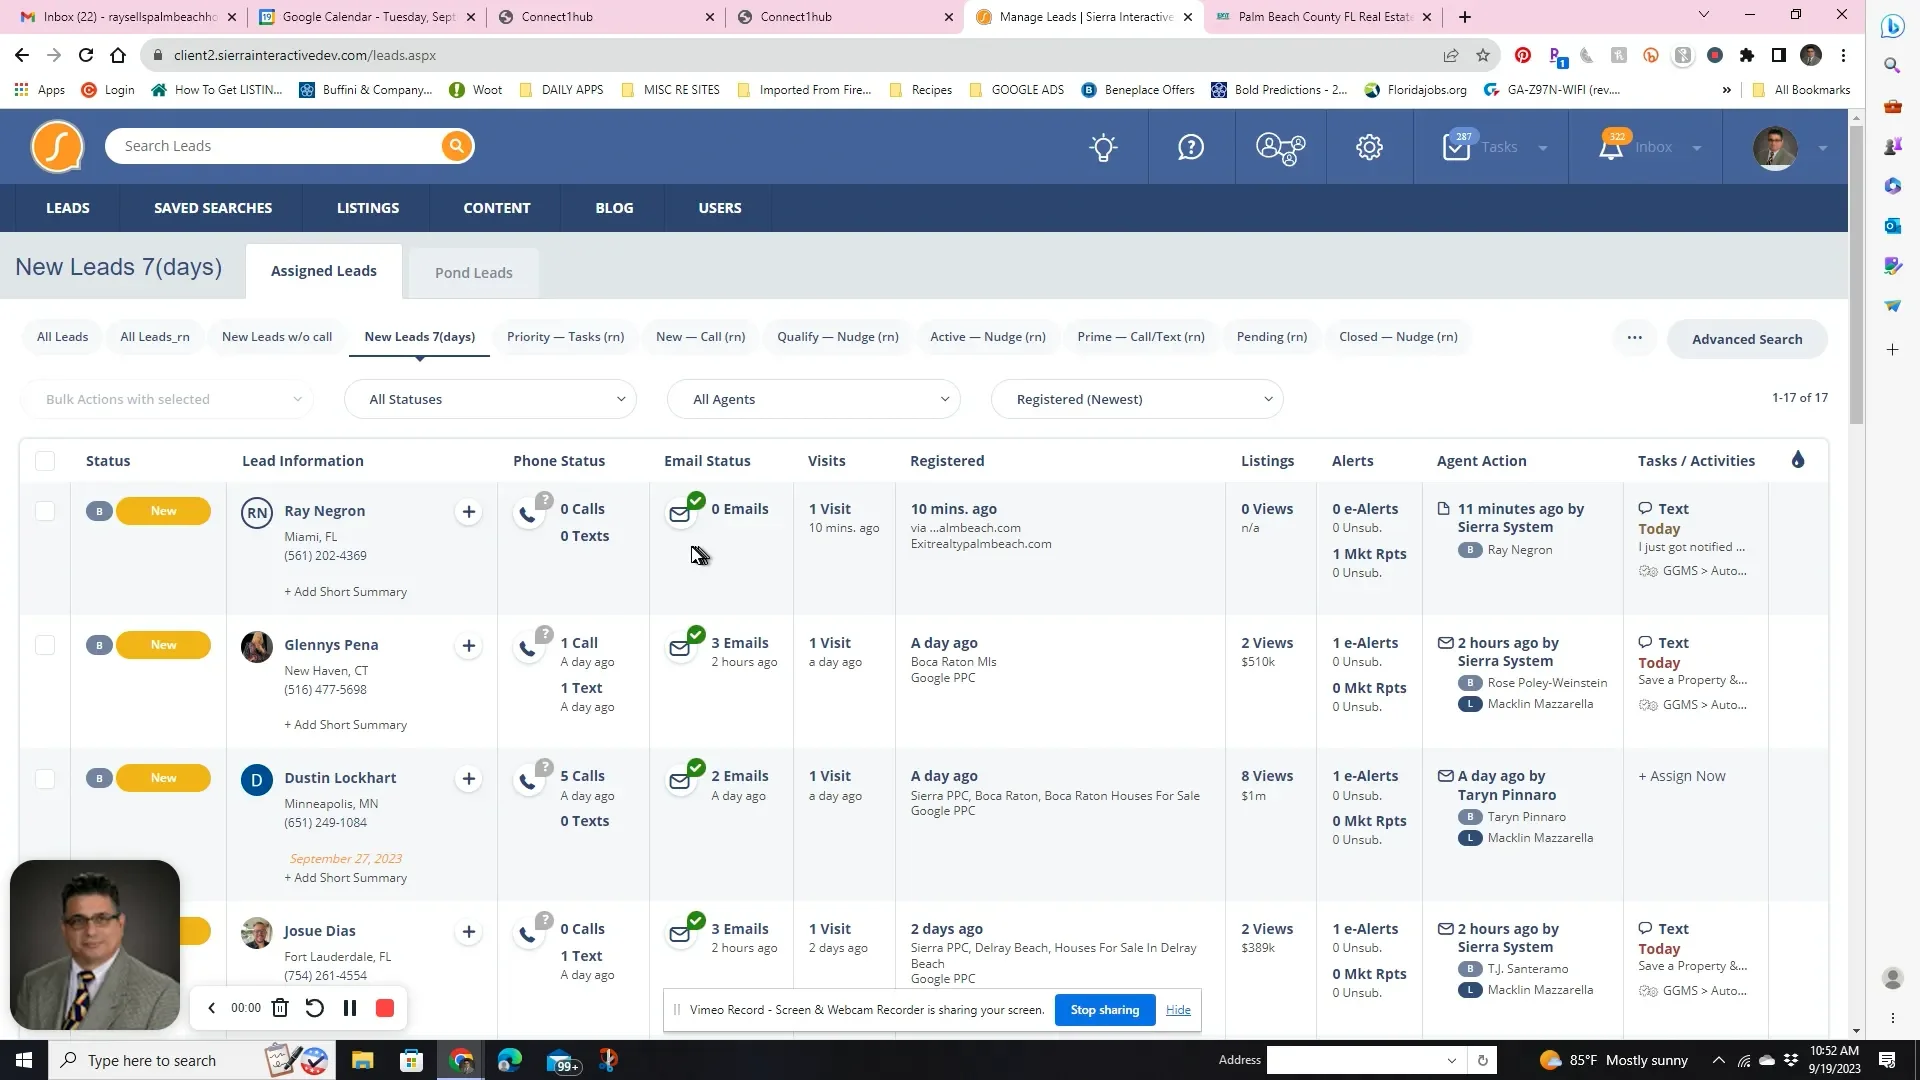Expand the bookmarks overflow chevron
The height and width of the screenshot is (1080, 1920).
click(1726, 90)
